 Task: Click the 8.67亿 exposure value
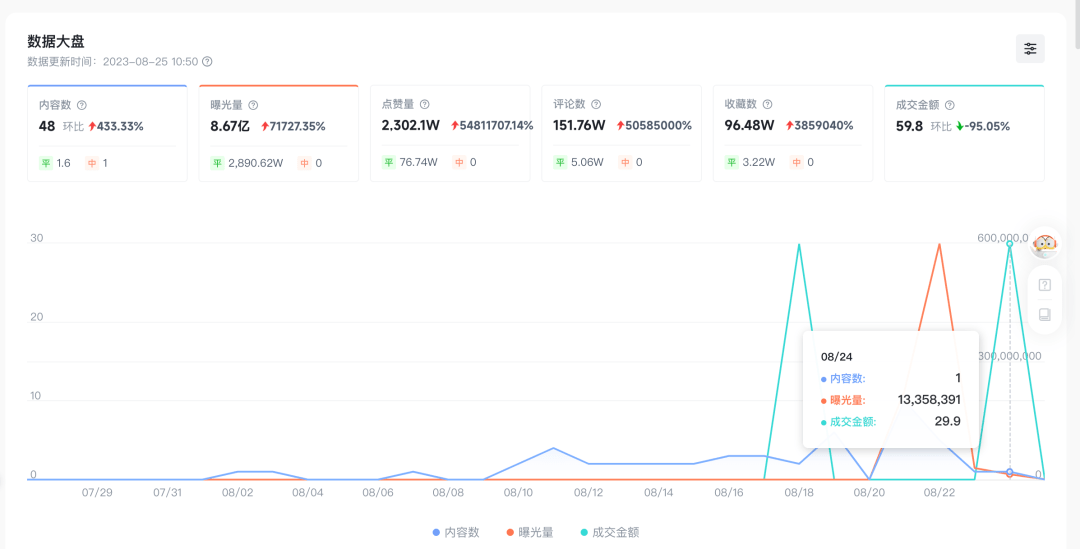pos(230,126)
